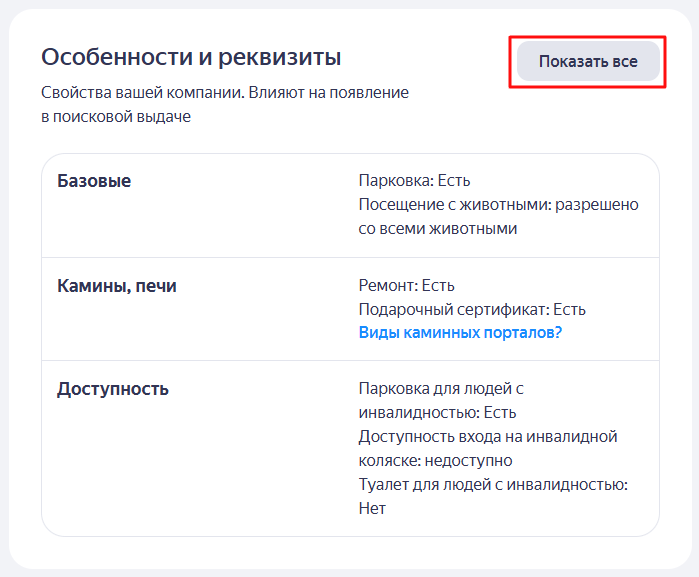Select the 'Камины, печи' category label

pyautogui.click(x=116, y=286)
